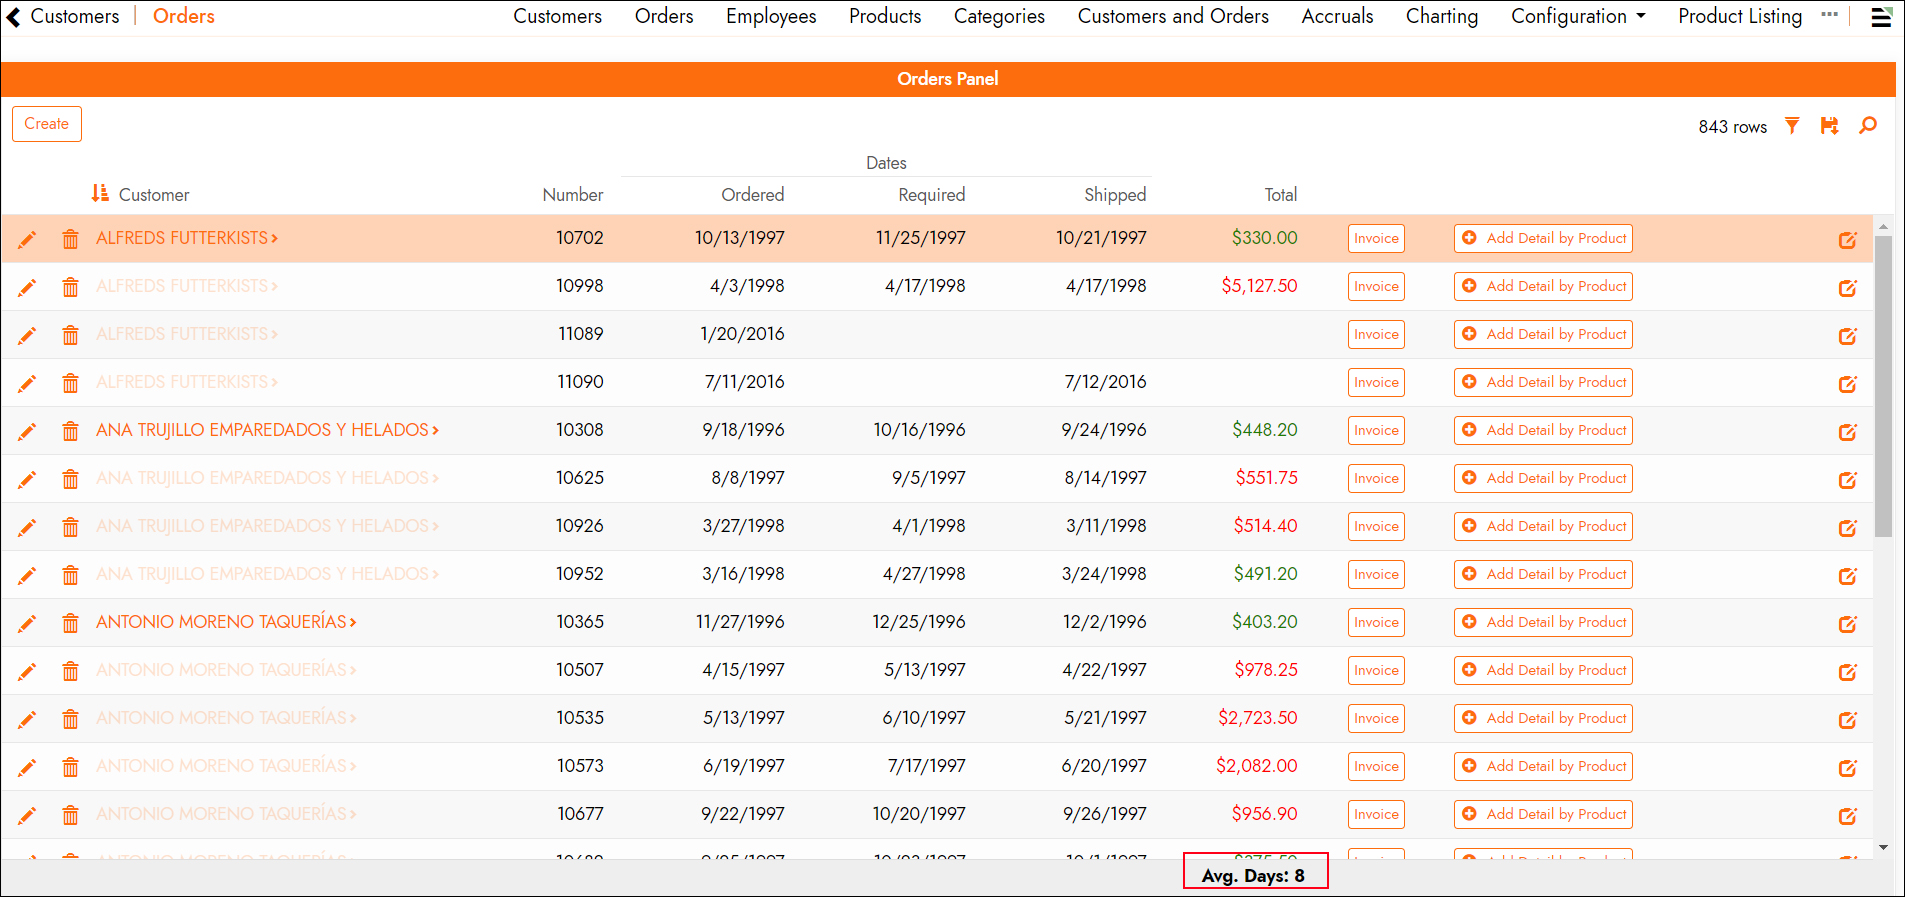This screenshot has width=1905, height=897.
Task: Open the search magnifier icon
Action: [1867, 126]
